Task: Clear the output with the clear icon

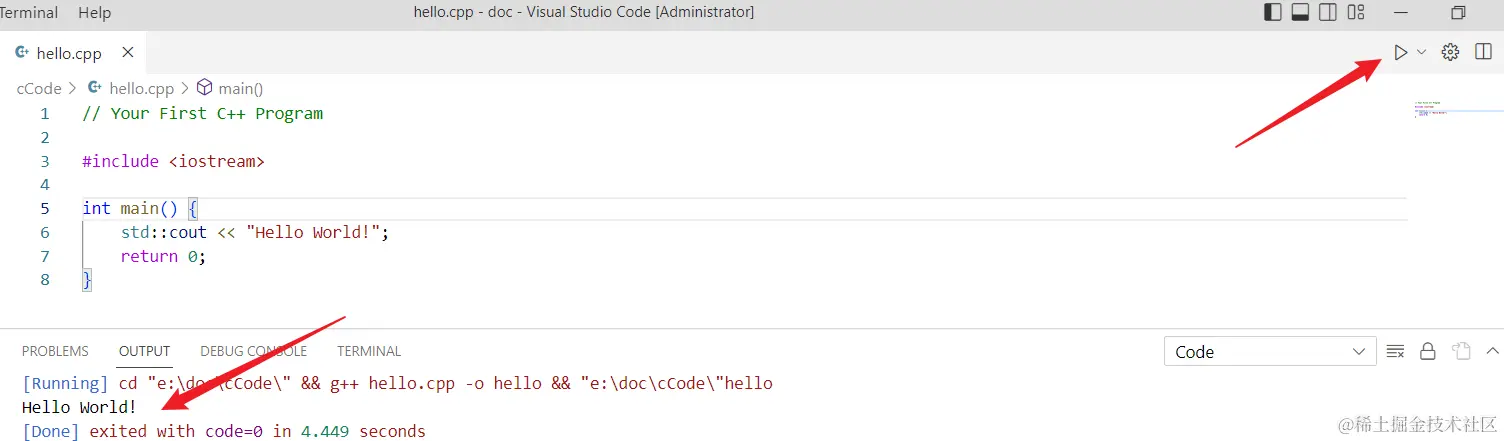Action: coord(1395,351)
